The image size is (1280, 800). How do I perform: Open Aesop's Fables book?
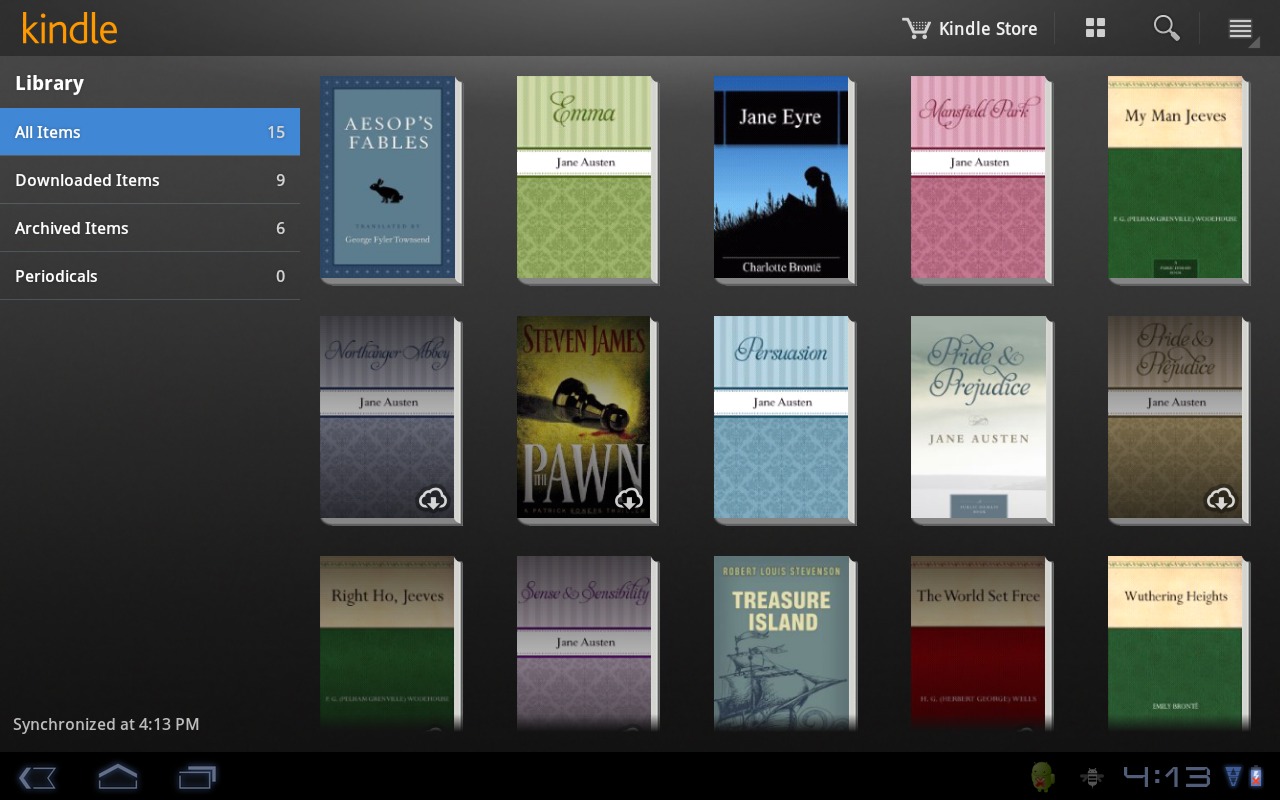click(390, 180)
